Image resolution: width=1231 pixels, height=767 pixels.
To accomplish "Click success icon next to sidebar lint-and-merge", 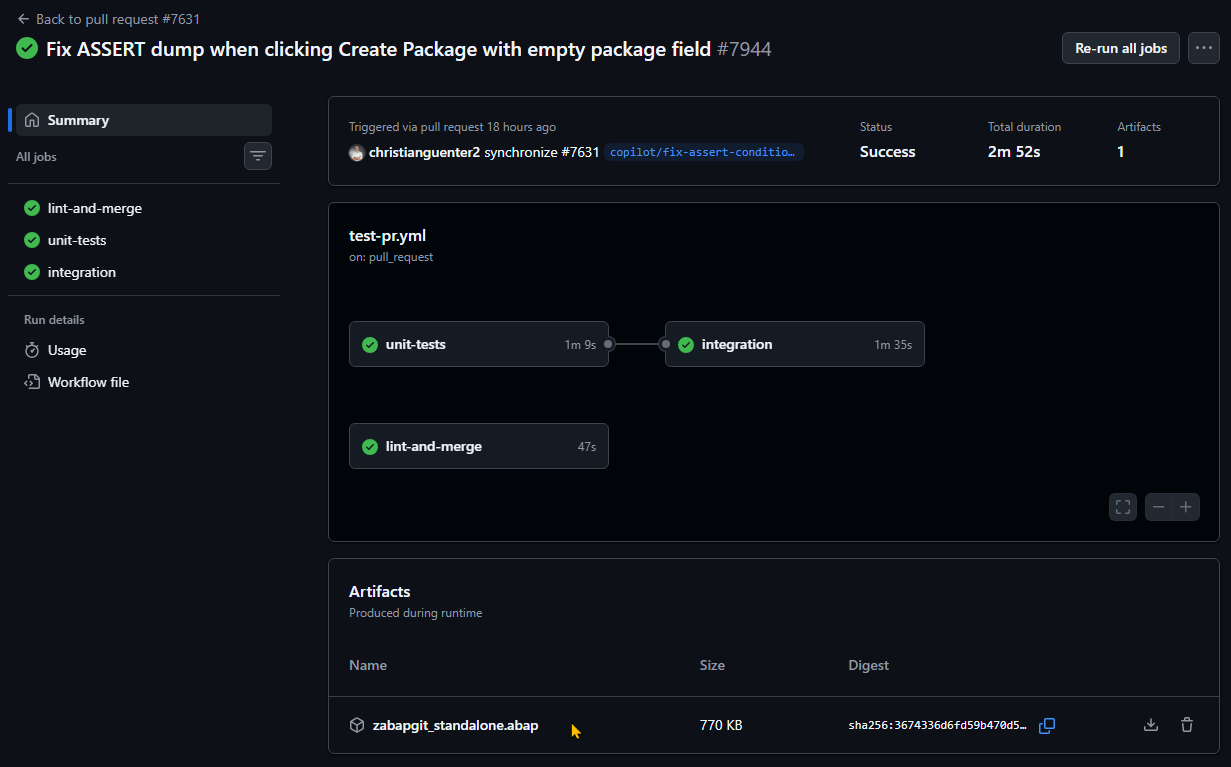I will pyautogui.click(x=32, y=208).
